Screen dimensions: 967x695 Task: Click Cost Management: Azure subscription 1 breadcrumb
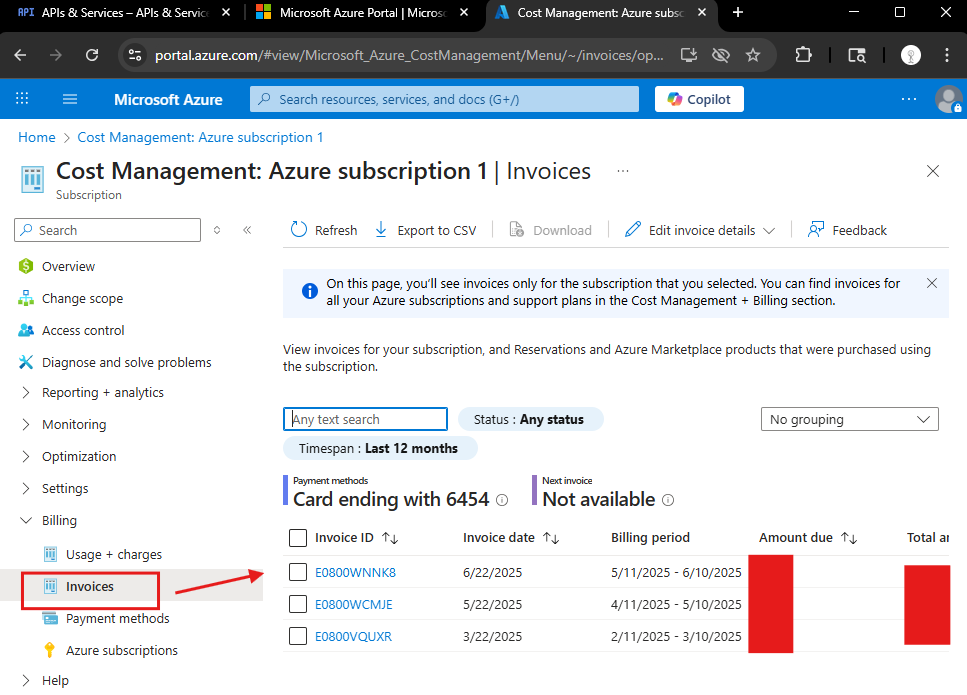pos(200,137)
